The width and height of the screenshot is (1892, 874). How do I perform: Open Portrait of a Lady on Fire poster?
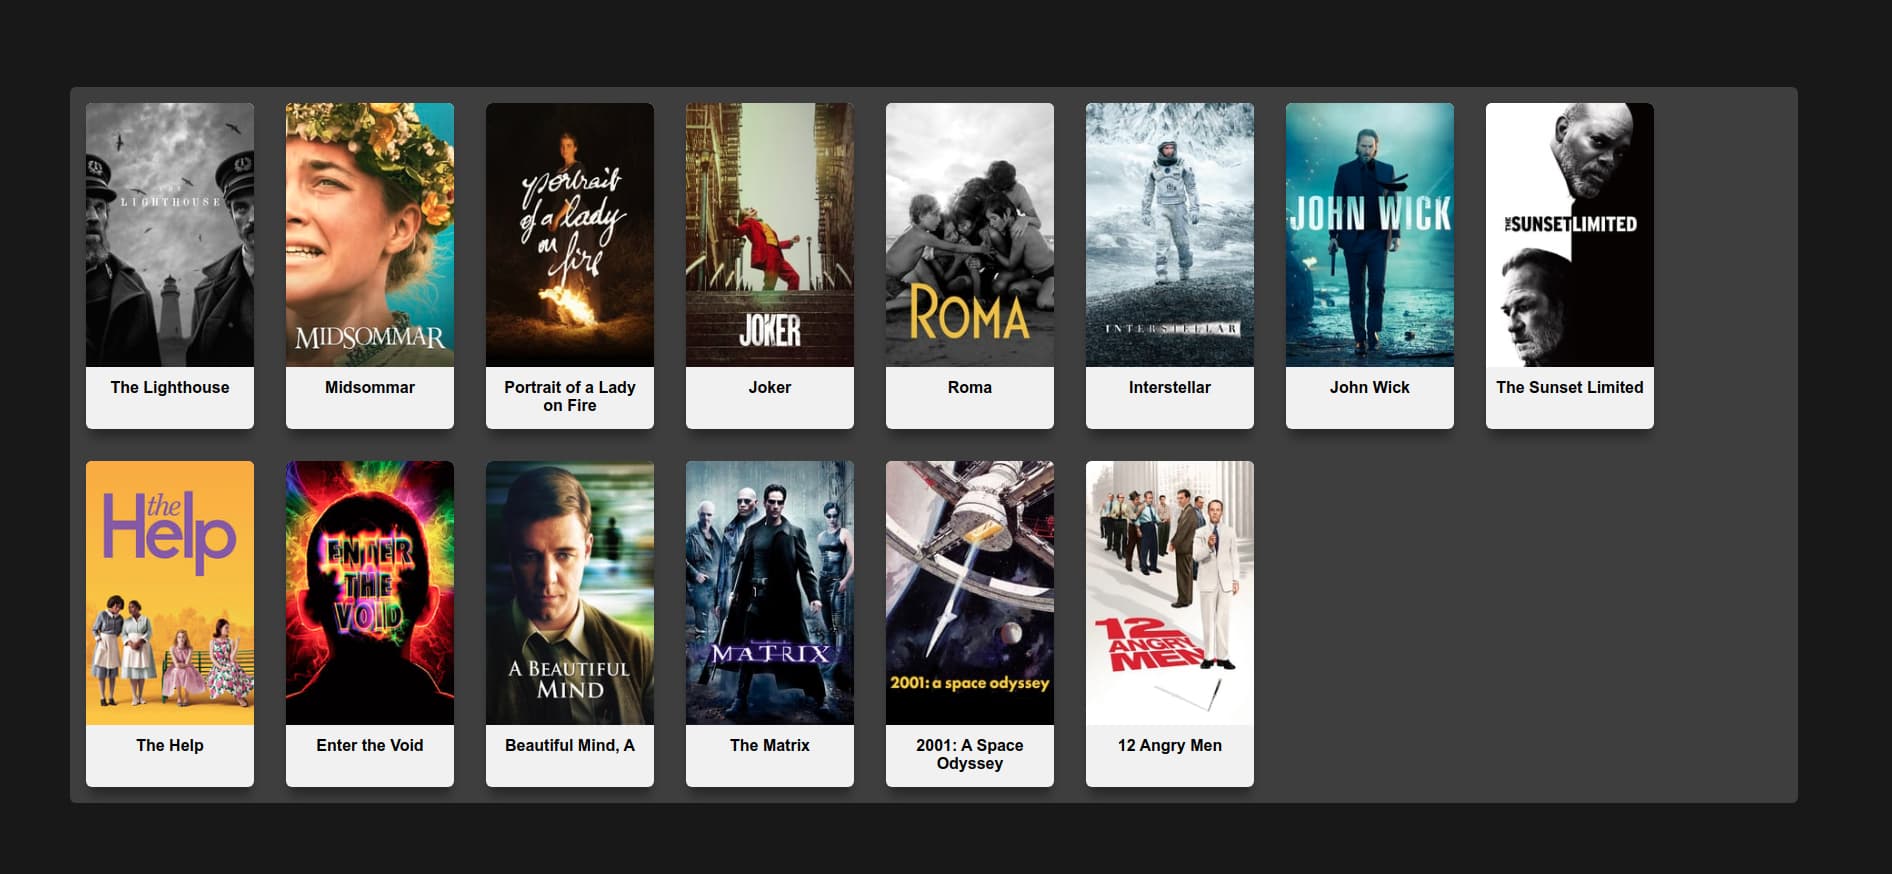570,235
